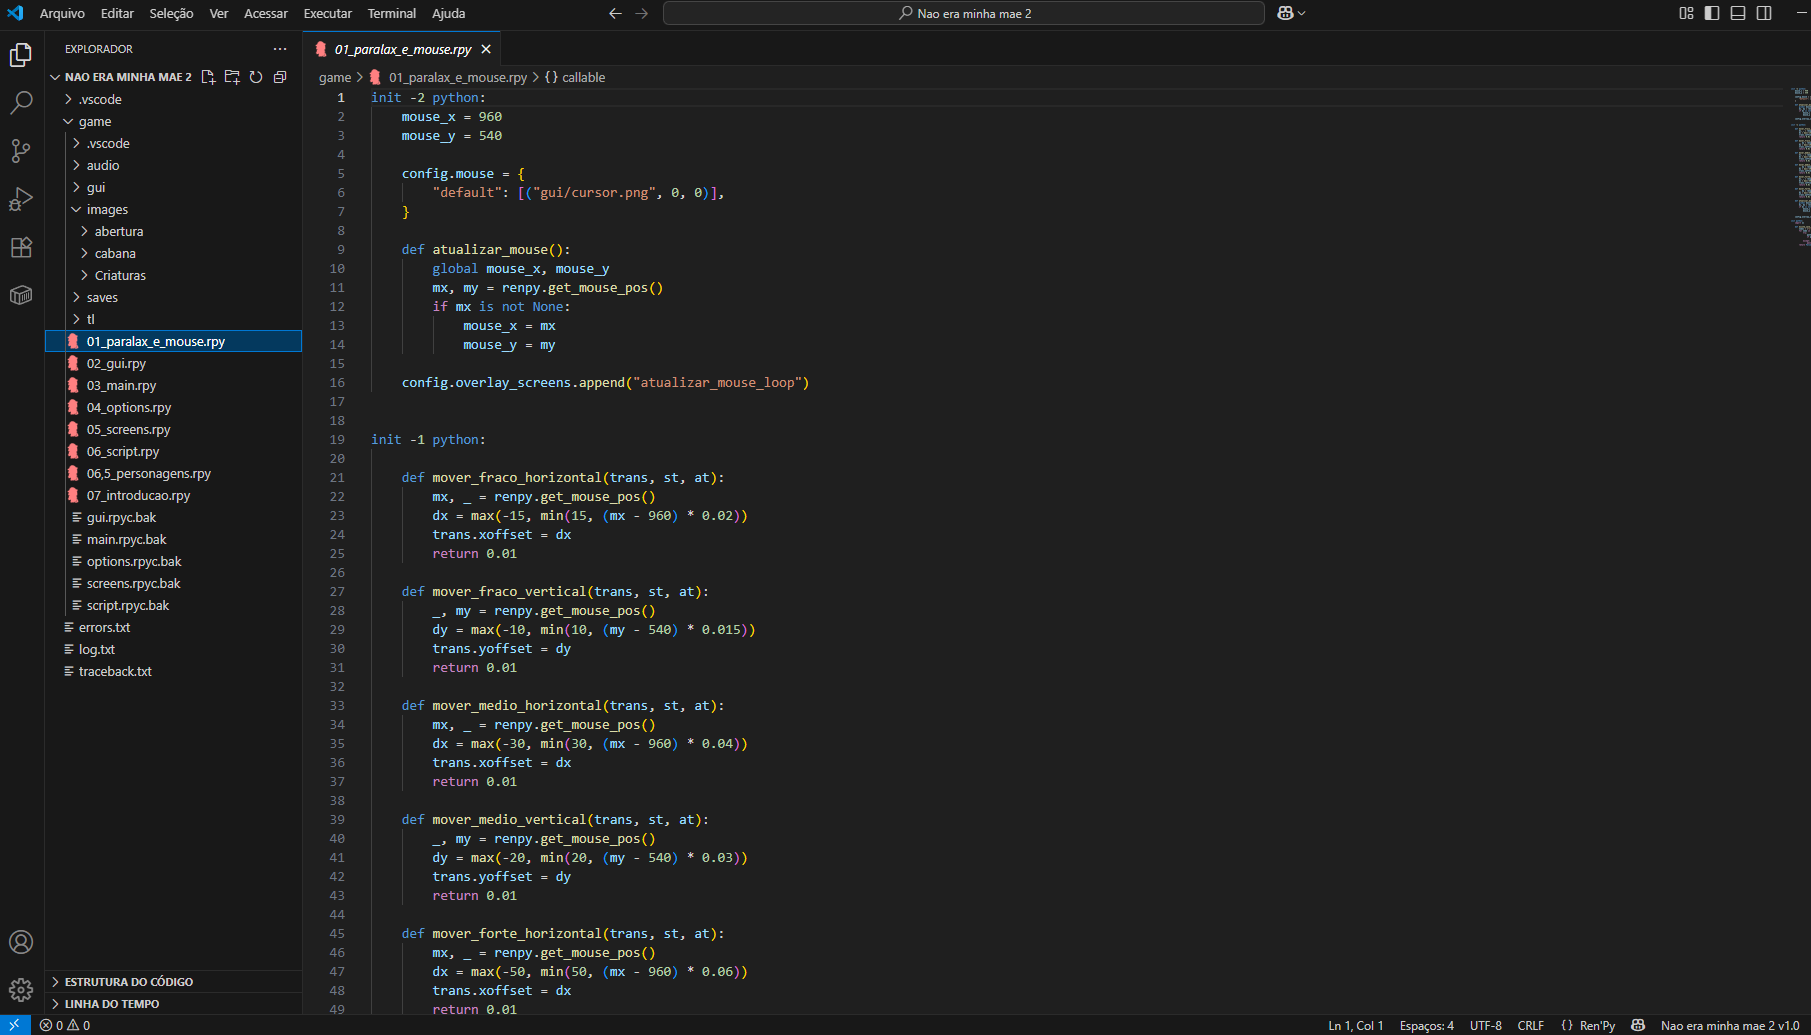Viewport: 1811px width, 1035px height.
Task: Refresh the explorer file tree
Action: pyautogui.click(x=256, y=77)
